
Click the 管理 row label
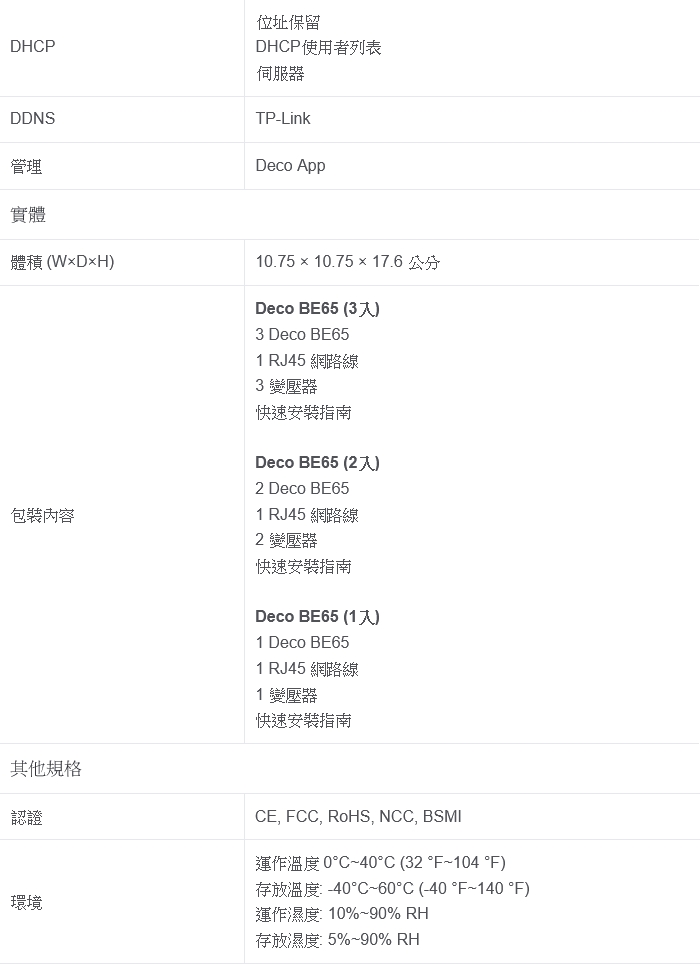pos(26,167)
